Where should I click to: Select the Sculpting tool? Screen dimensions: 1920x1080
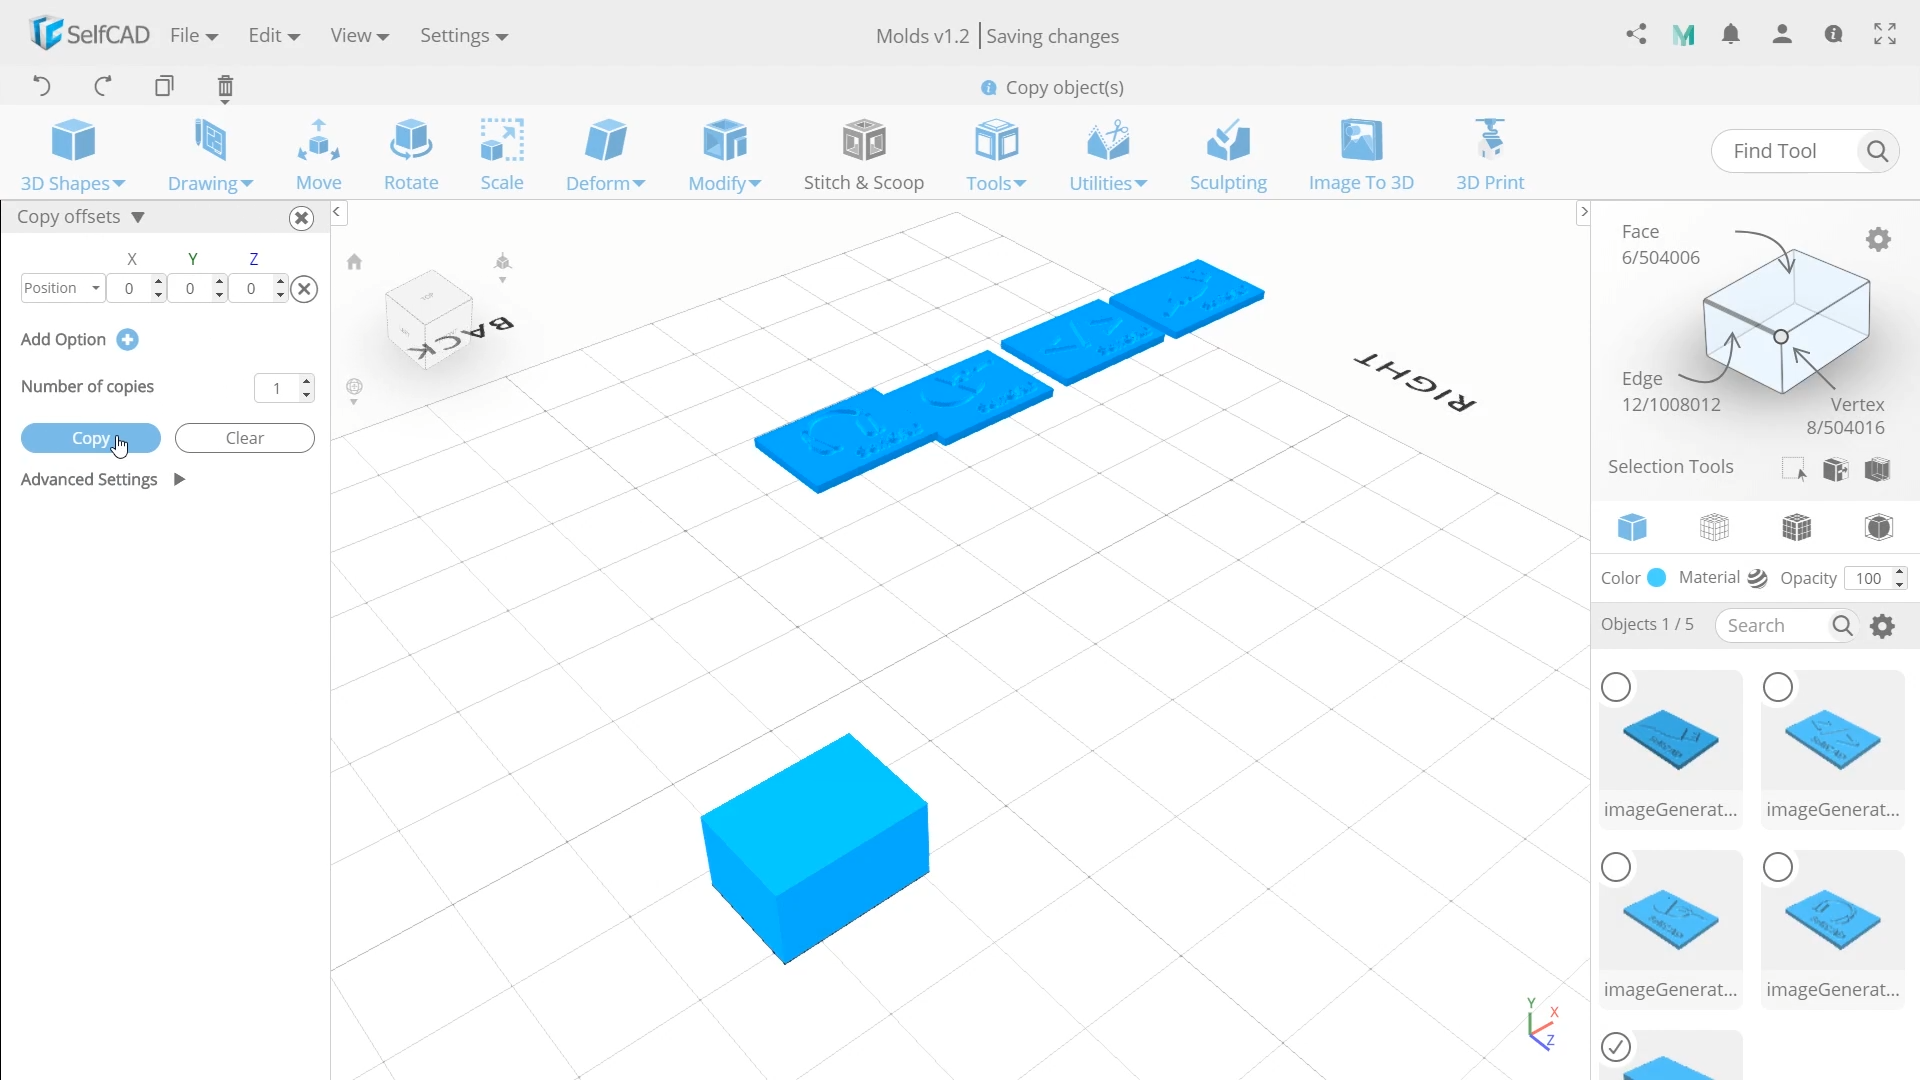(x=1228, y=155)
